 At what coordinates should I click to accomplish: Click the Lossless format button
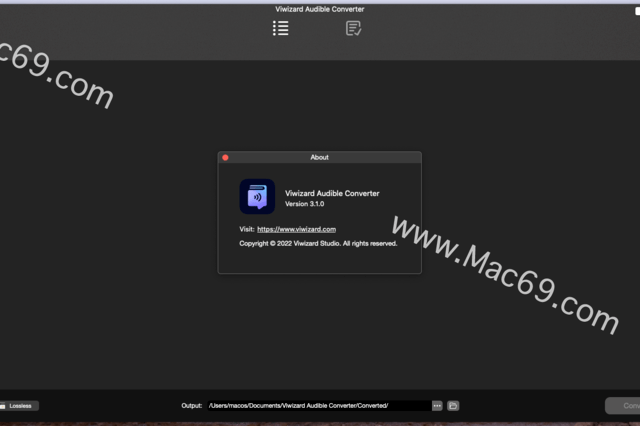click(19, 406)
